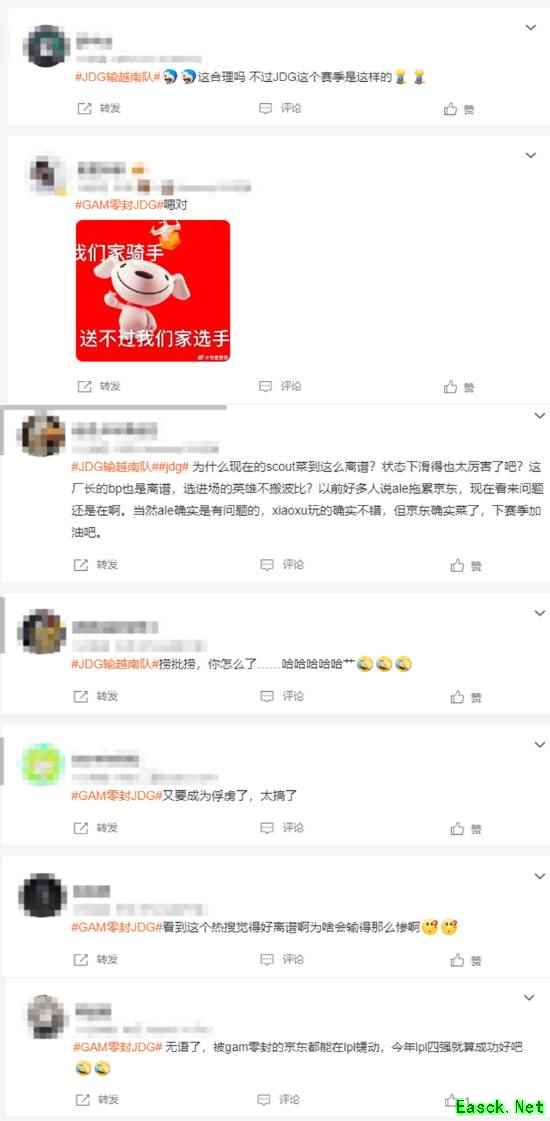
Task: Like the '又要成为俘虏了' post
Action: [466, 829]
